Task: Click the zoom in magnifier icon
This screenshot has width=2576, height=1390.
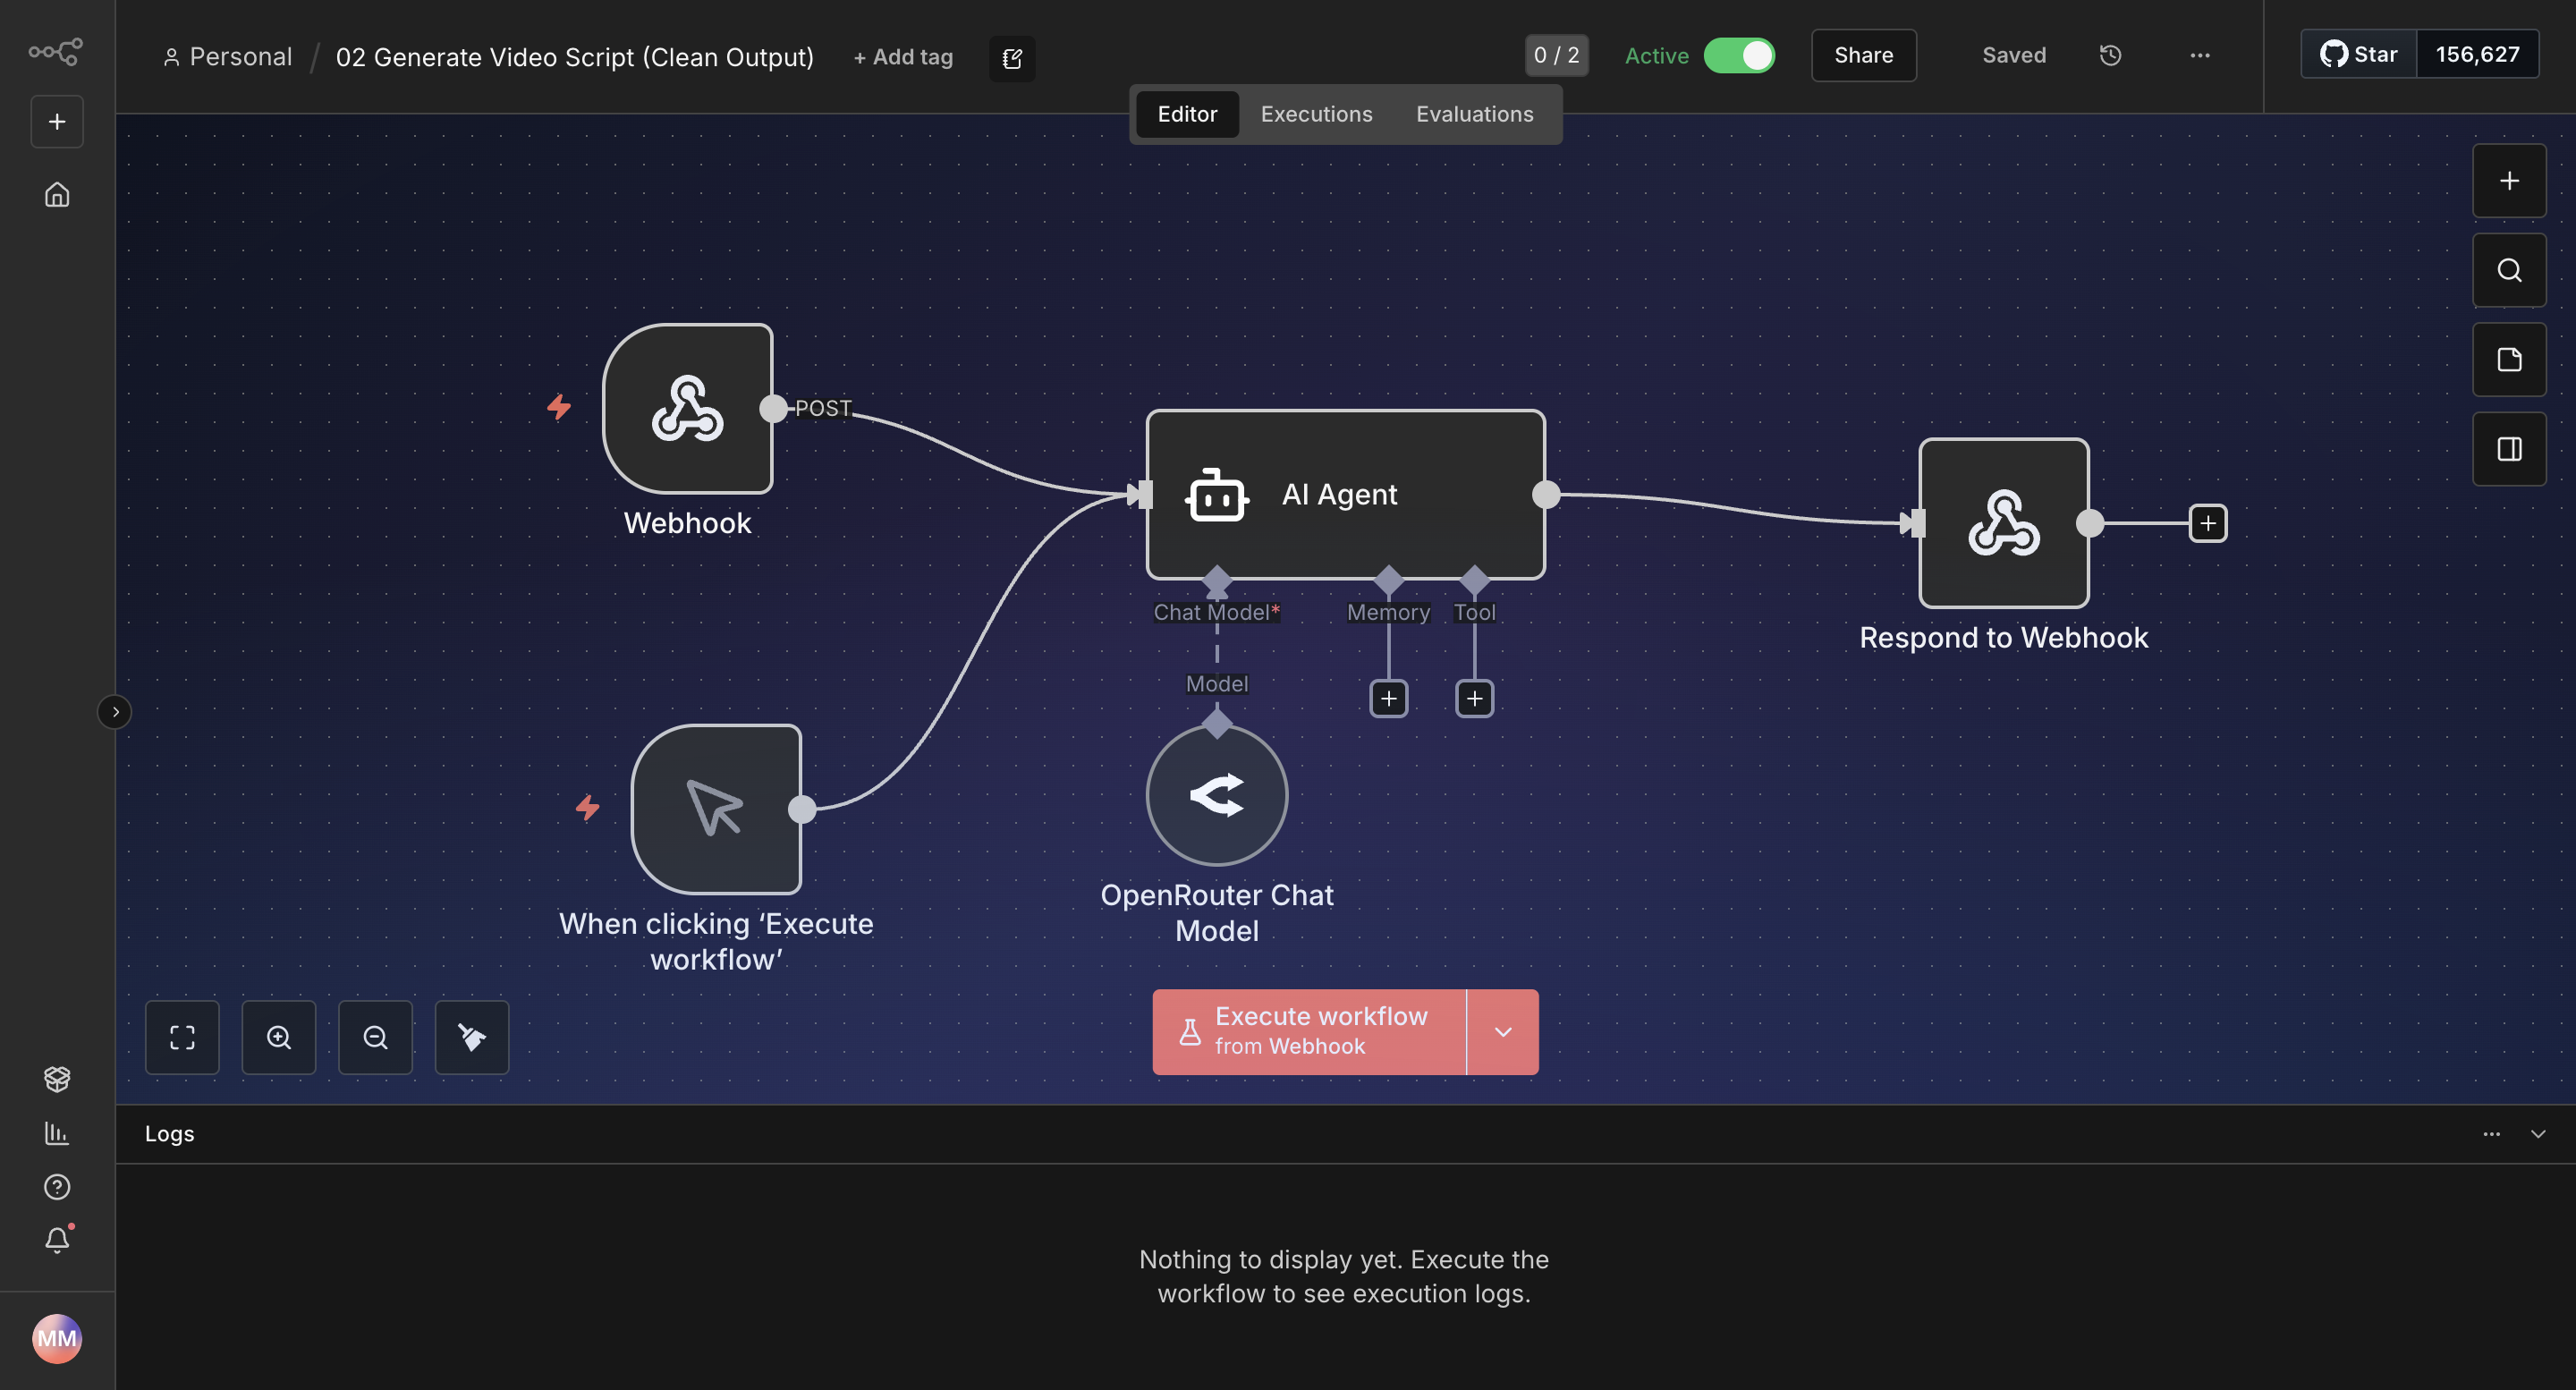Action: (x=279, y=1037)
